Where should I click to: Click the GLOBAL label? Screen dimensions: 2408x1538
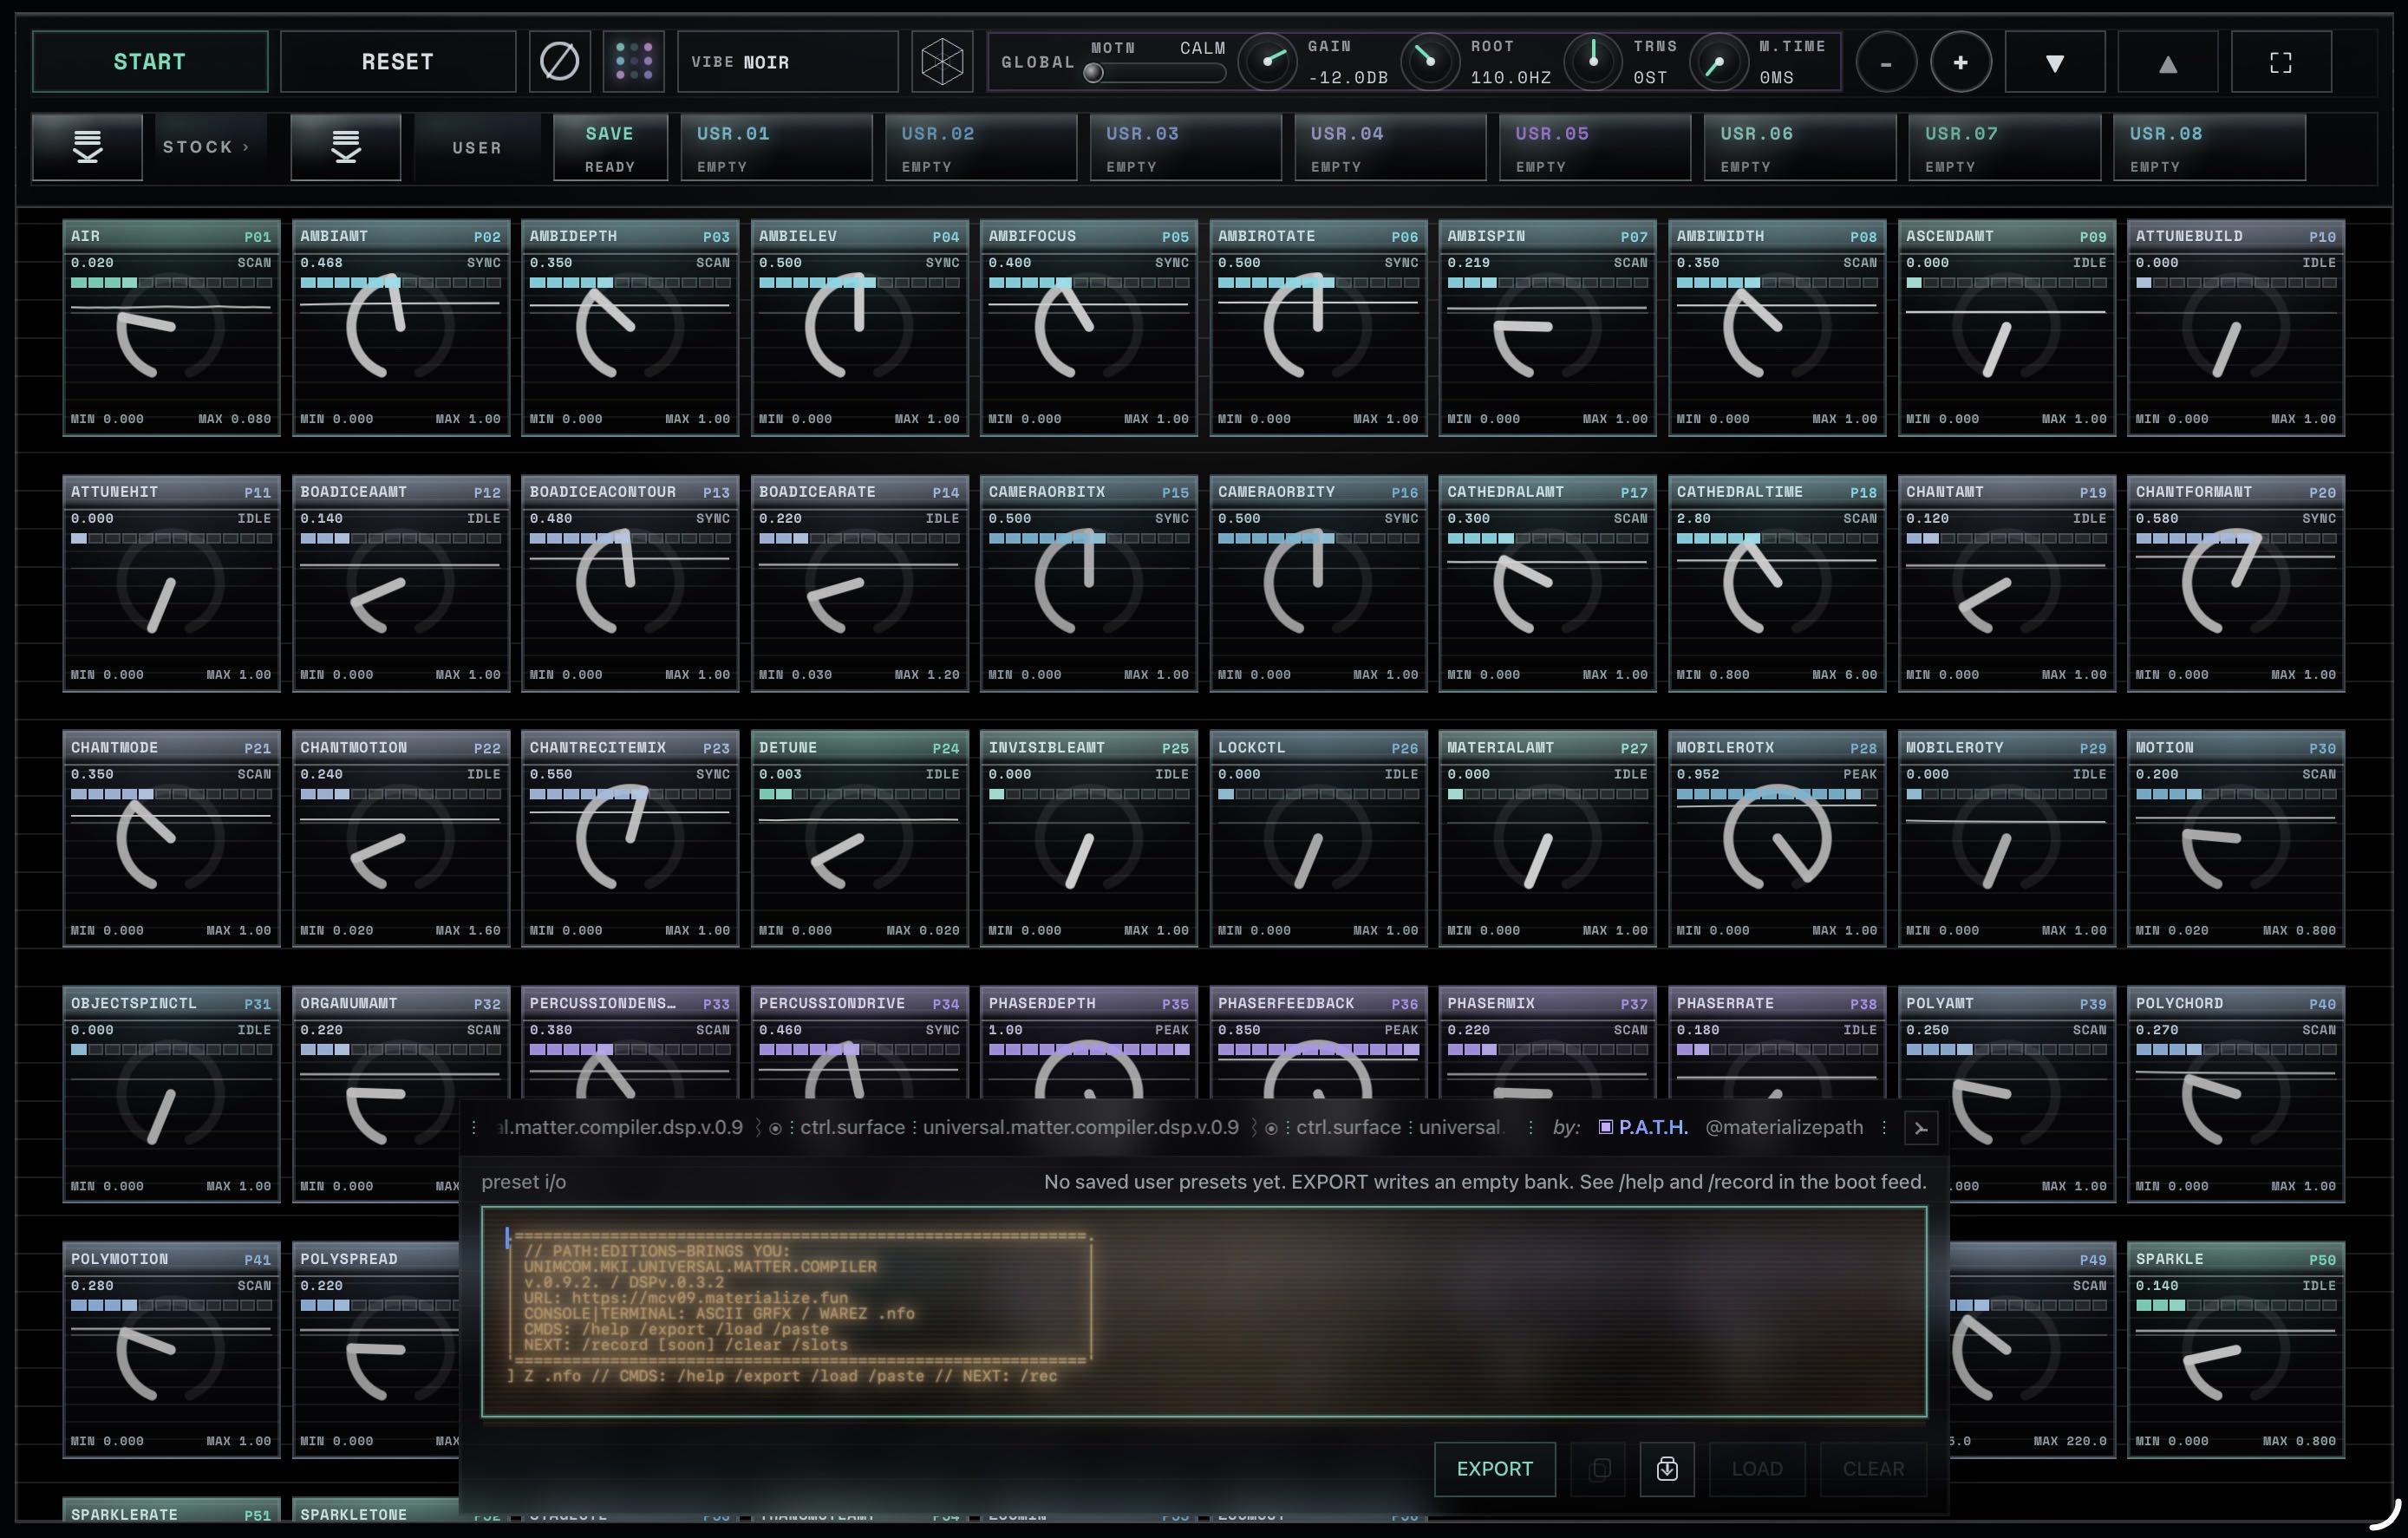1038,62
